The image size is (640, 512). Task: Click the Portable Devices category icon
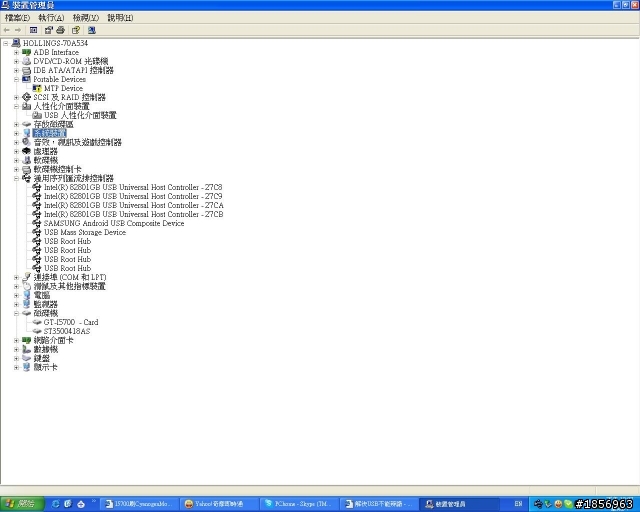27,80
